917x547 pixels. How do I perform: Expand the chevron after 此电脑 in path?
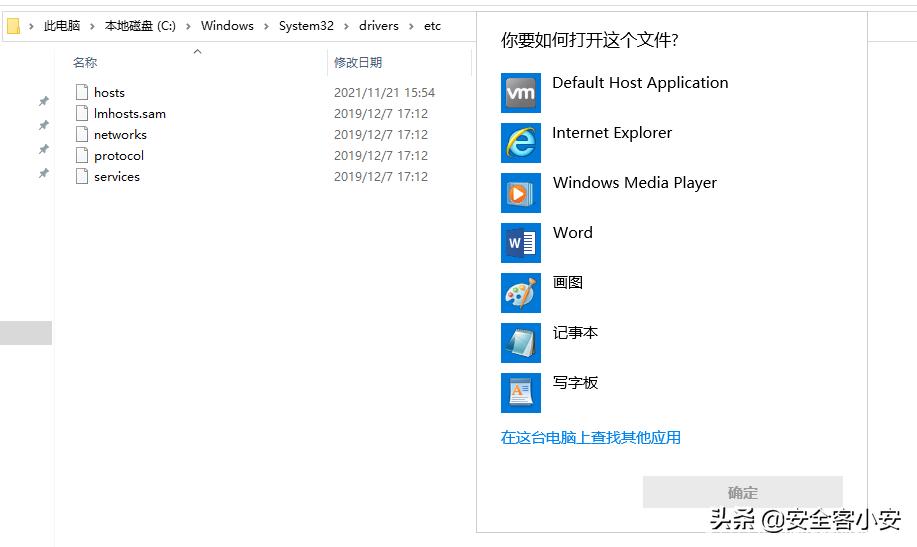92,26
